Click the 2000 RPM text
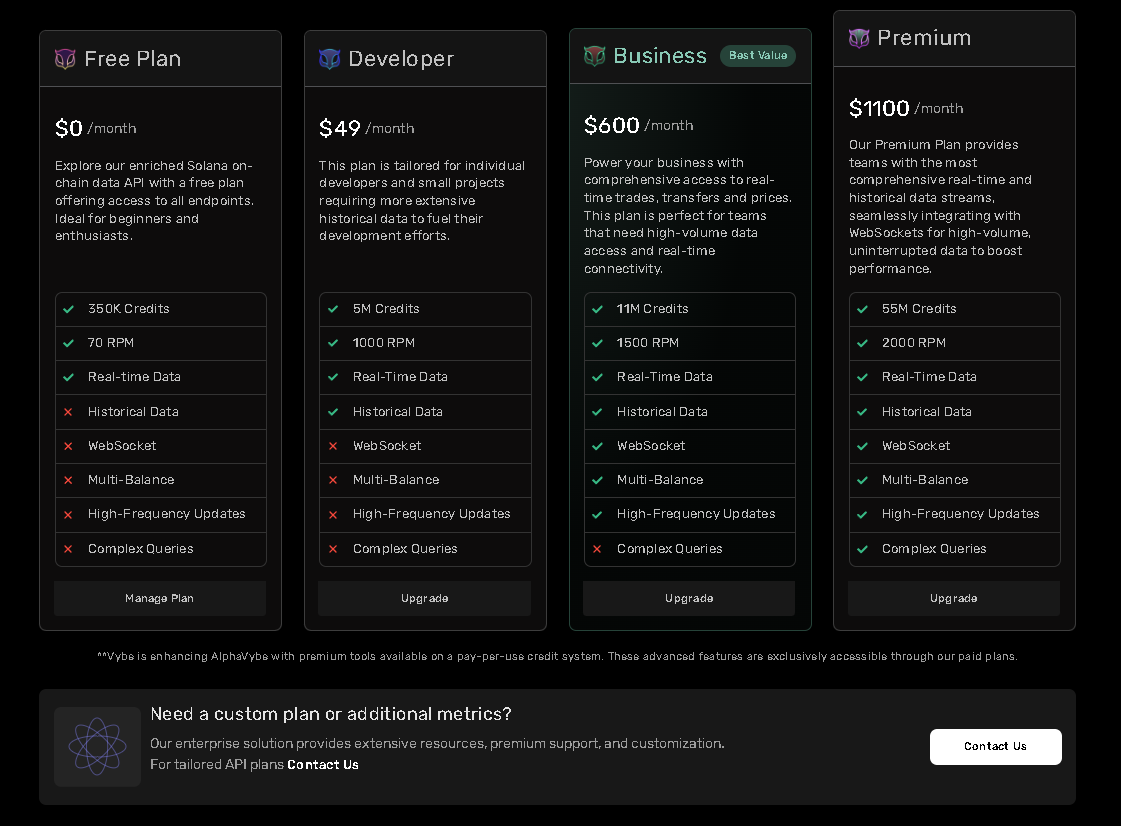The height and width of the screenshot is (826, 1121). pyautogui.click(x=914, y=343)
